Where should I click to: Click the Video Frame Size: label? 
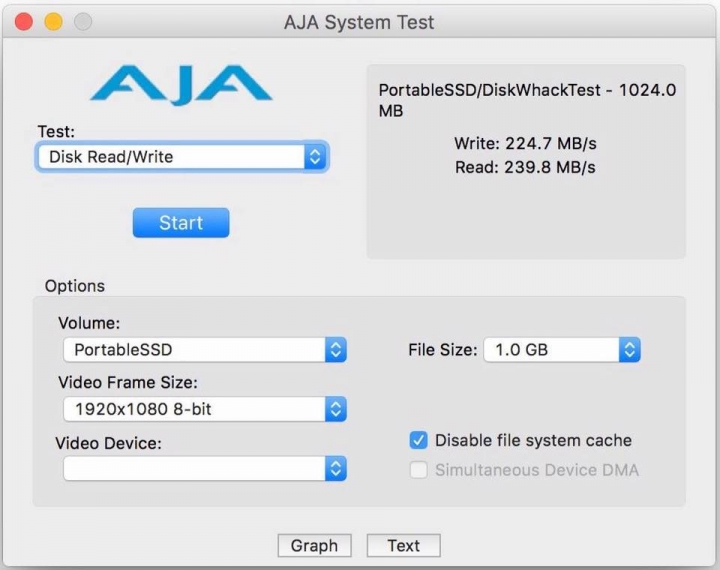pos(128,382)
